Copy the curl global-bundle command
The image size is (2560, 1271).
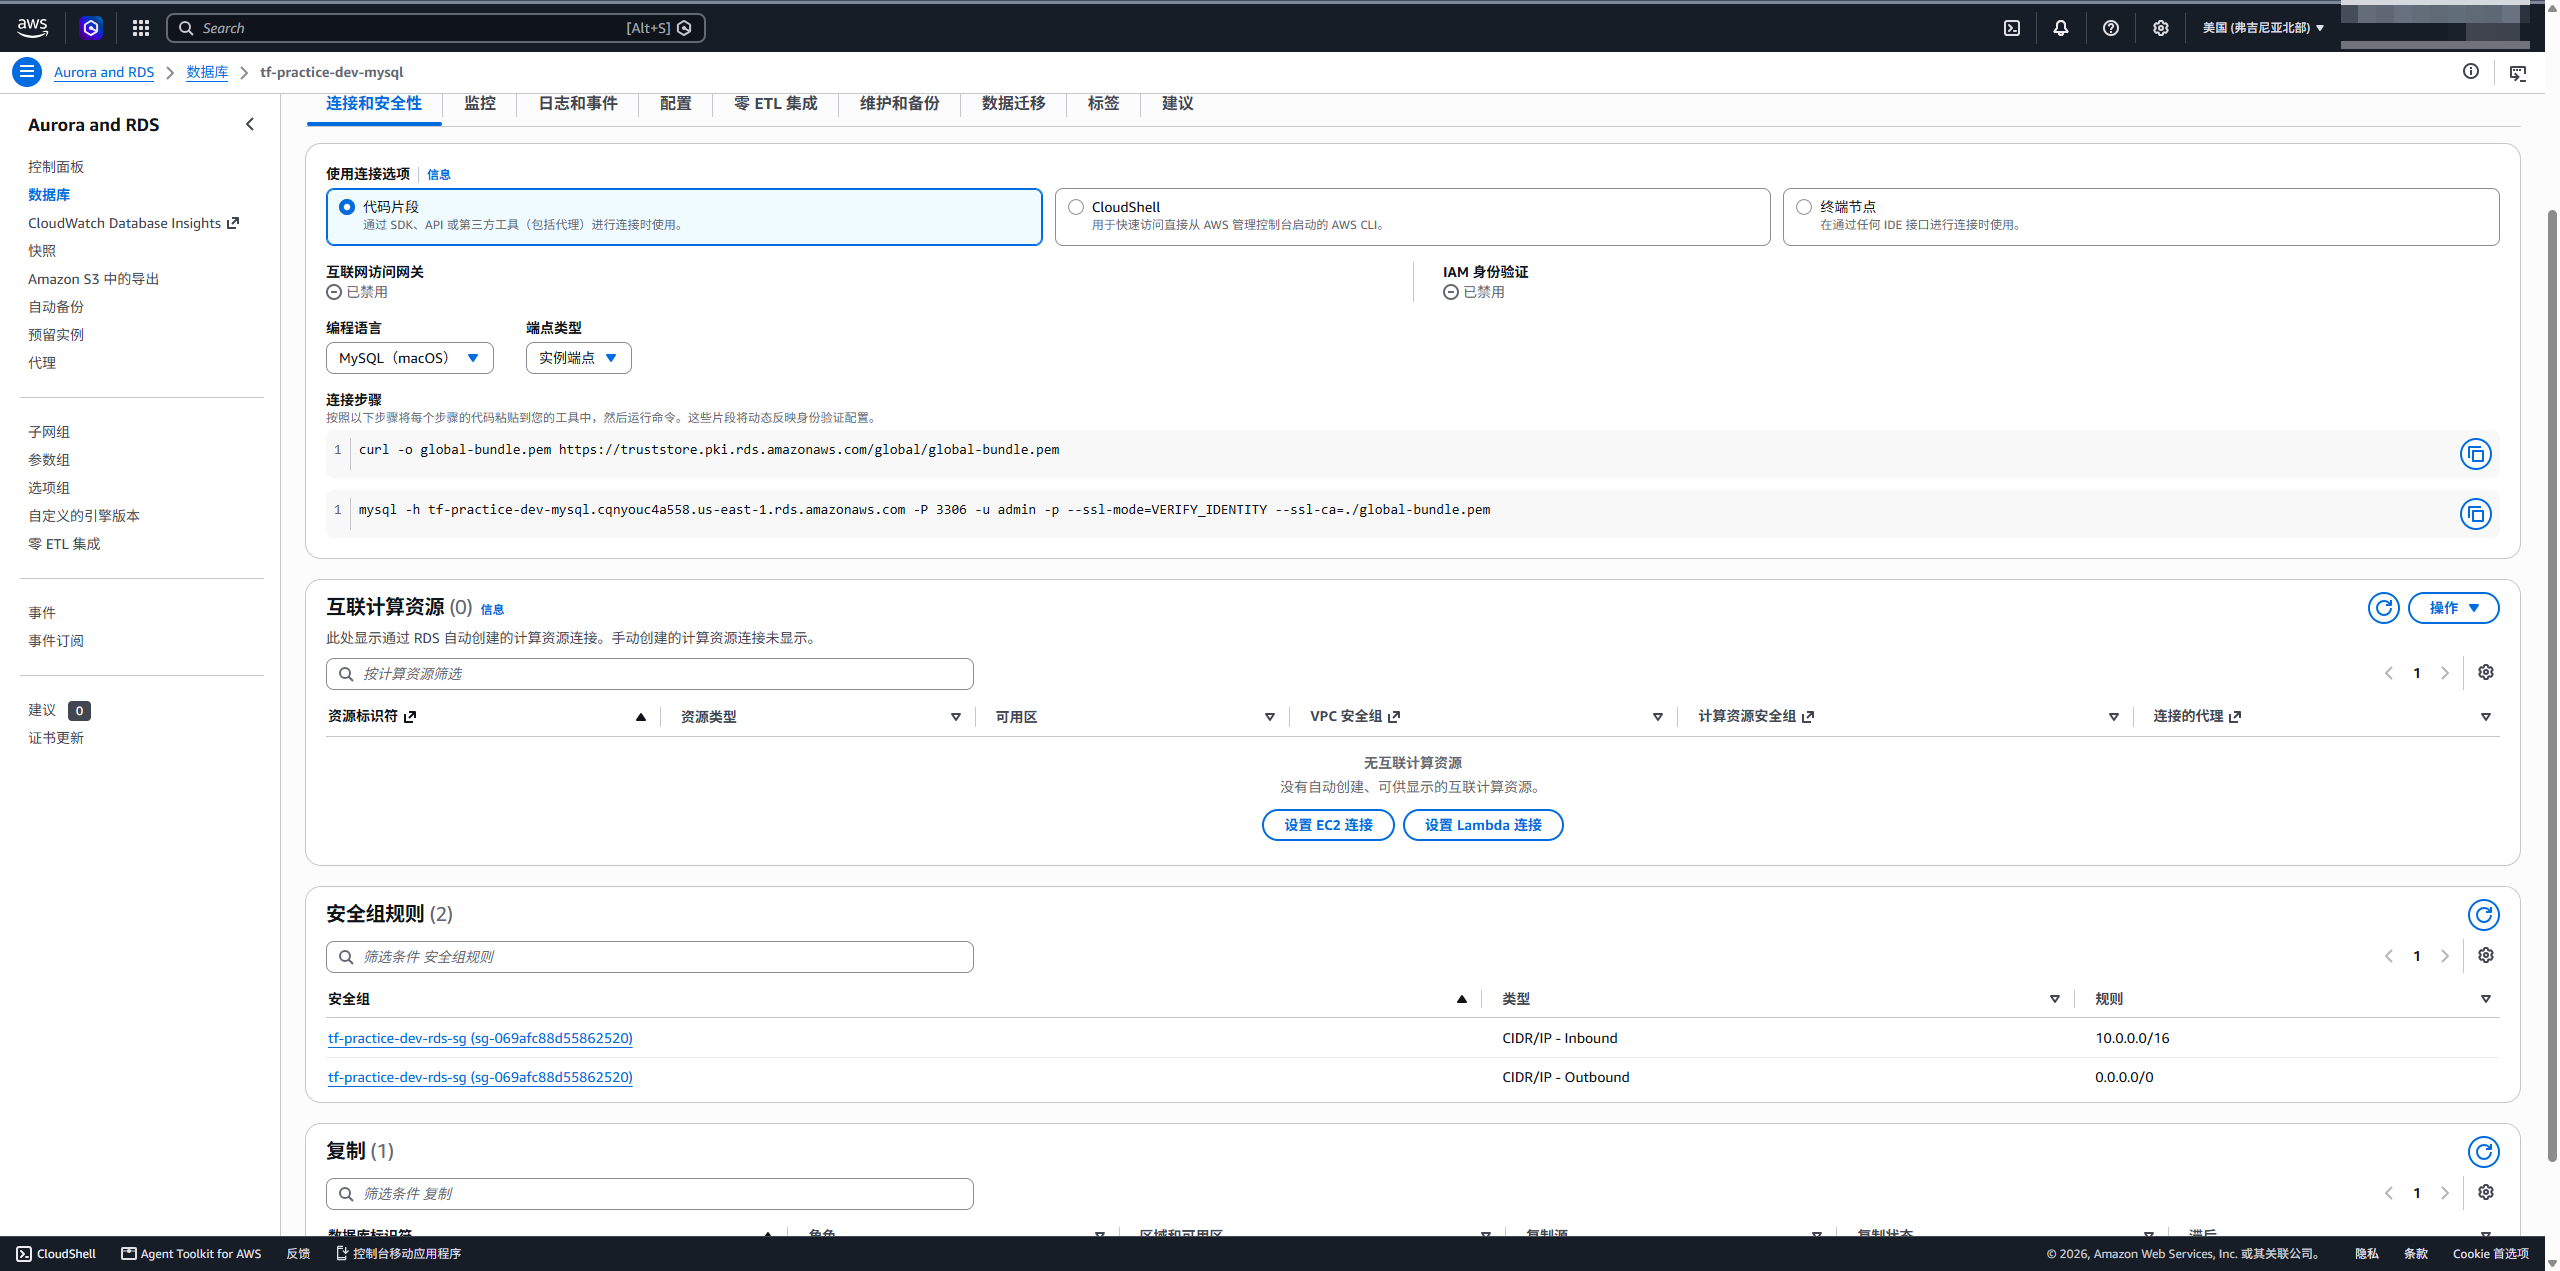point(2476,454)
